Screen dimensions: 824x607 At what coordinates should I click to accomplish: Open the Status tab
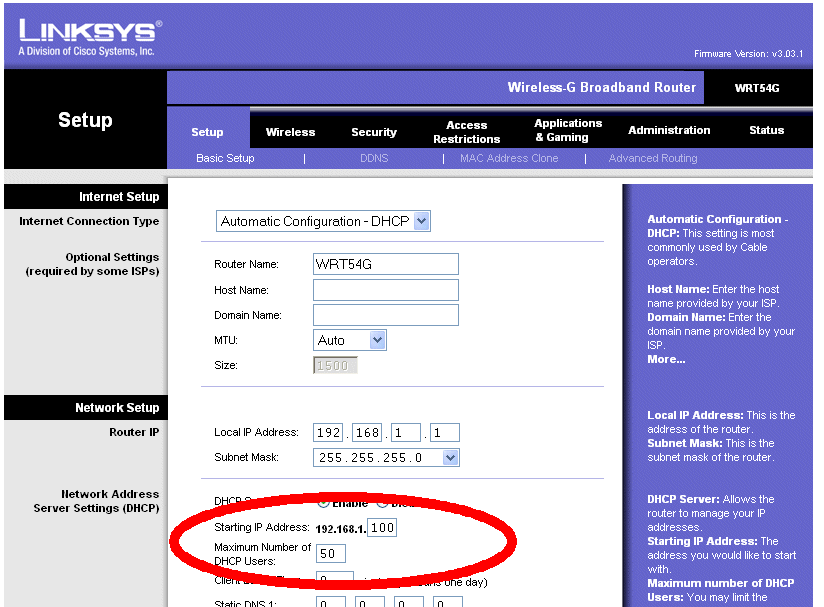[766, 130]
